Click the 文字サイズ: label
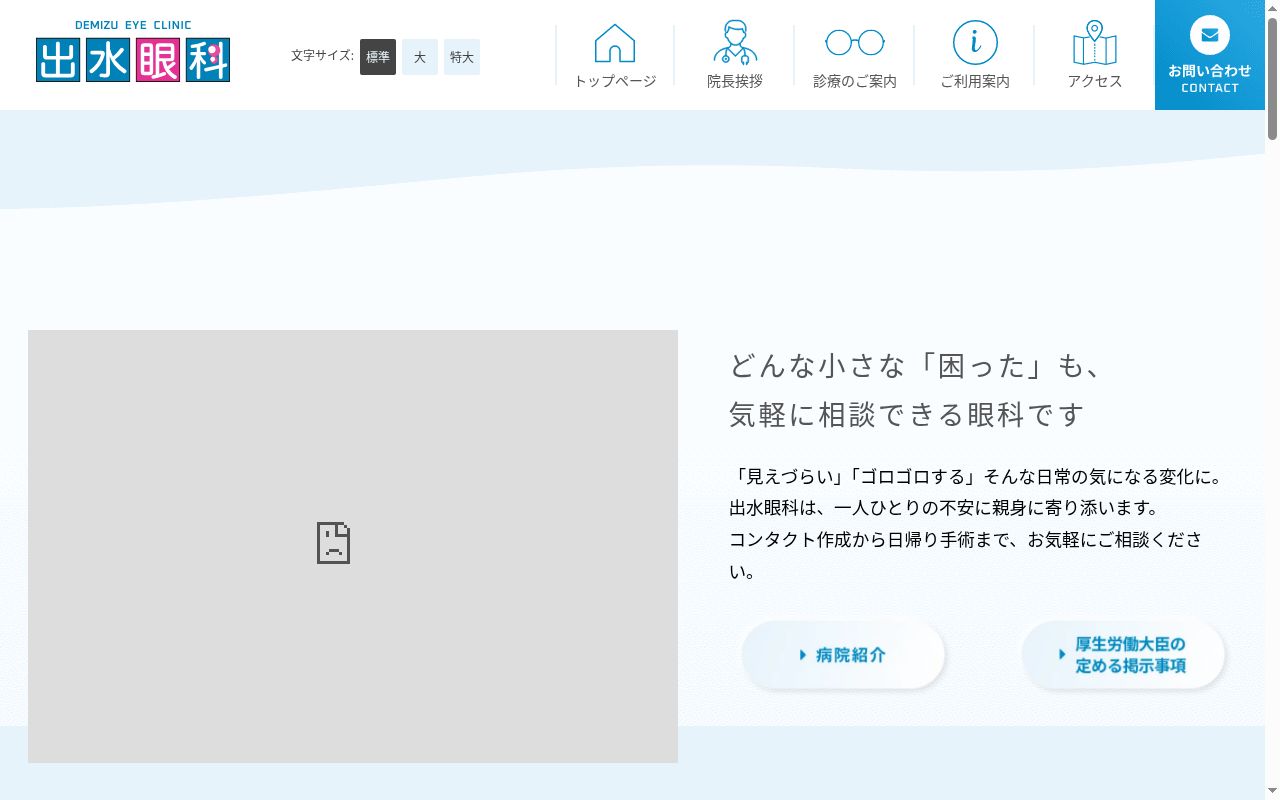 pos(322,56)
